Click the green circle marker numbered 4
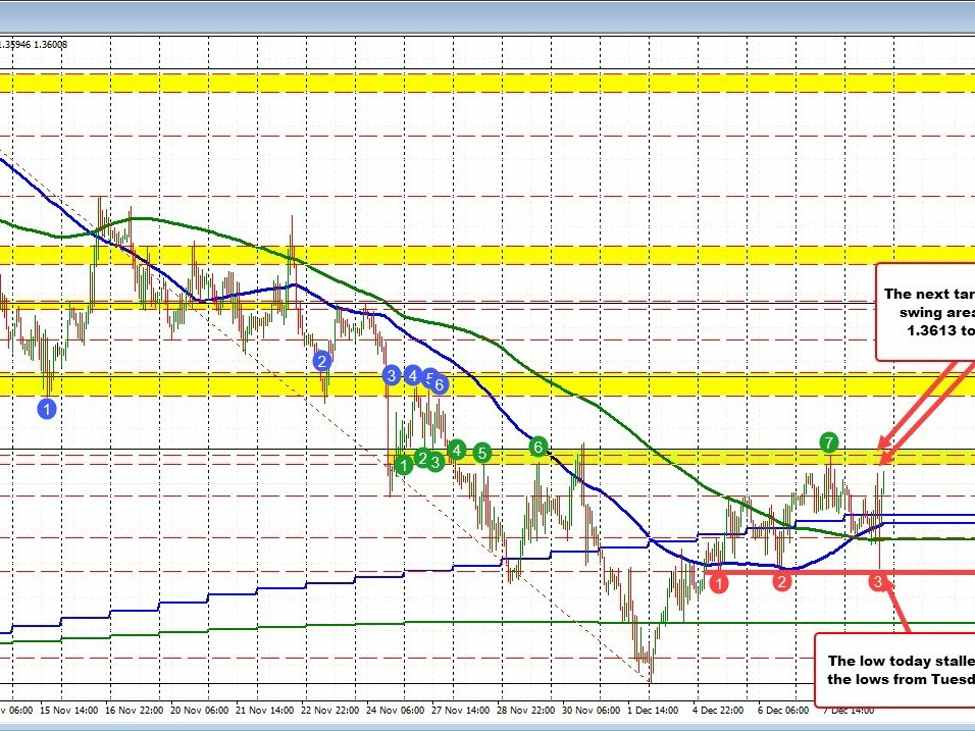This screenshot has width=975, height=731. pos(457,449)
